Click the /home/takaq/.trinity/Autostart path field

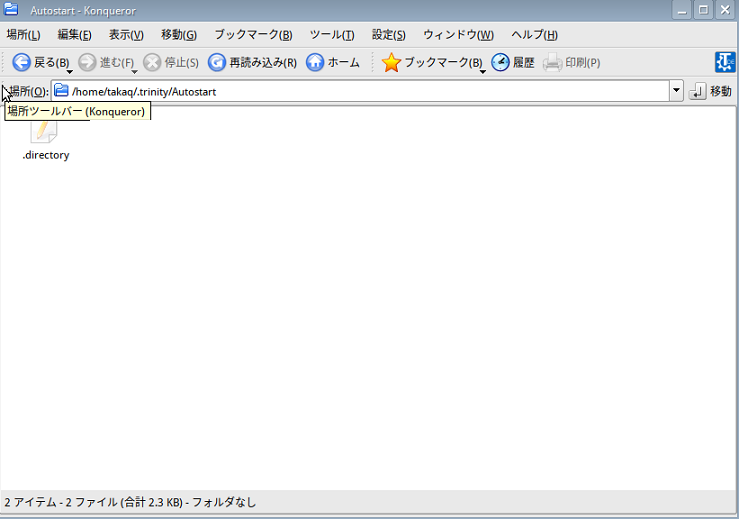pyautogui.click(x=361, y=91)
